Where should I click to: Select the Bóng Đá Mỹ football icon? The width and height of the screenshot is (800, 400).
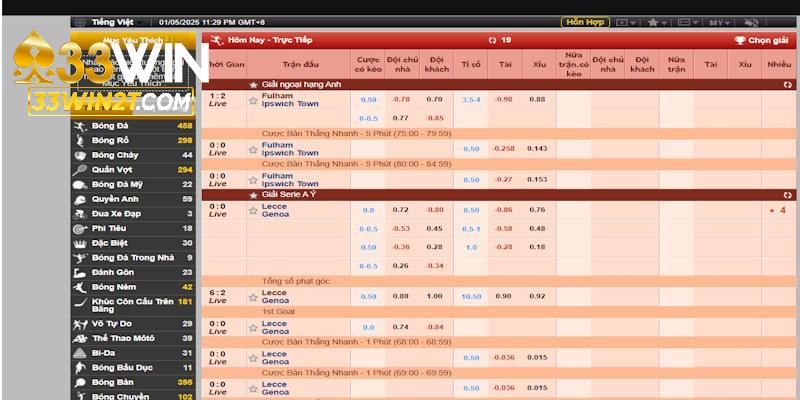80,185
